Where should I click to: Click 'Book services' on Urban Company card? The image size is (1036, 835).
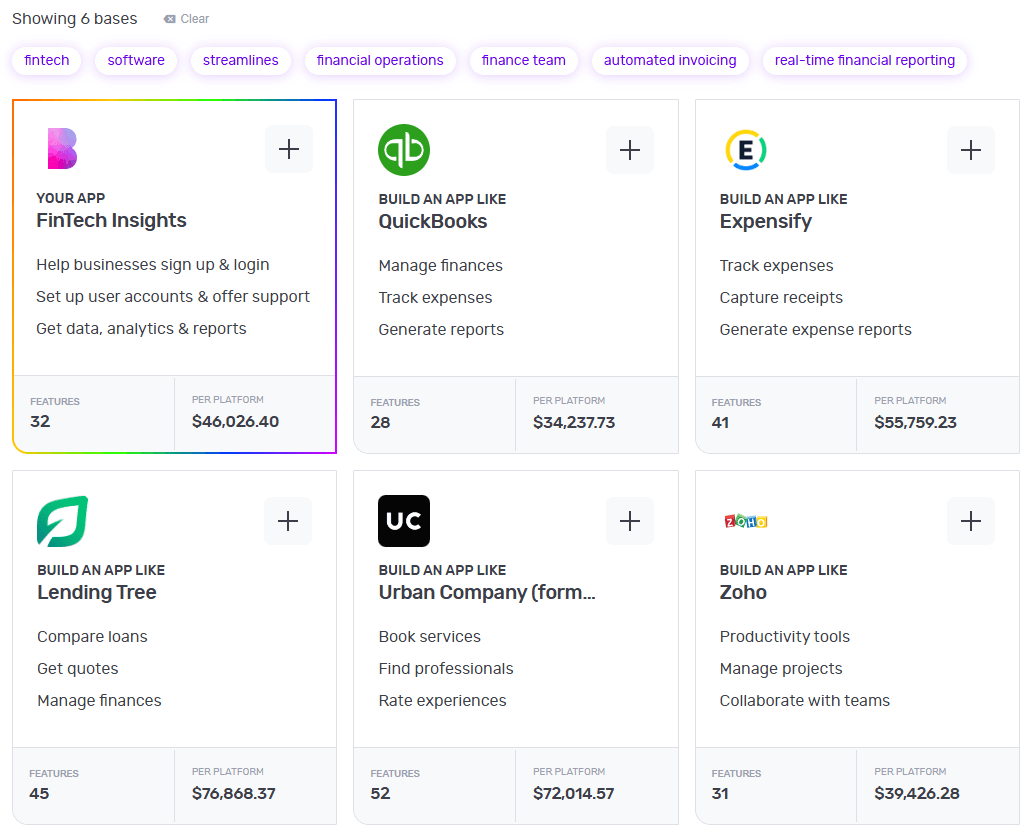point(429,637)
